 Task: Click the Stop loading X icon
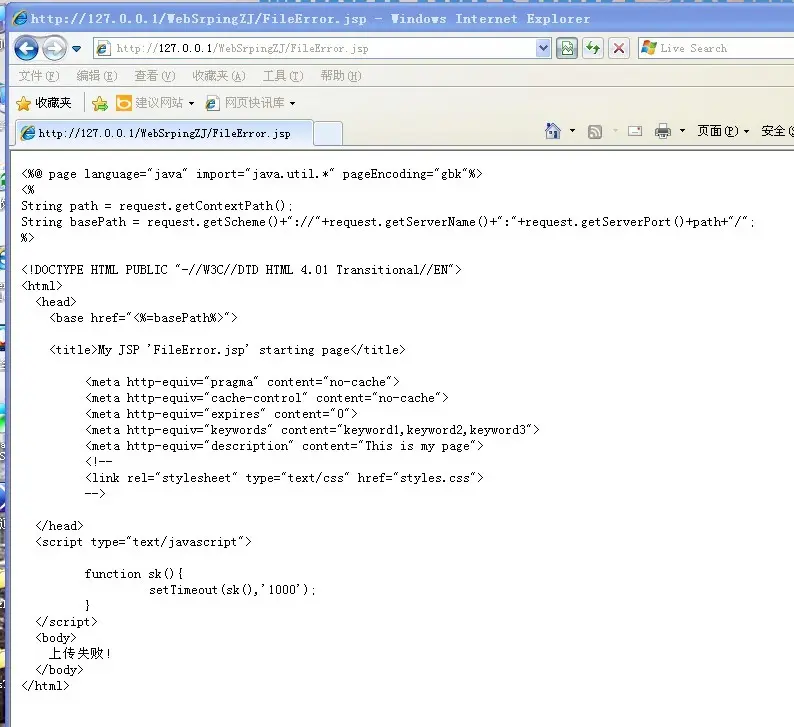619,49
